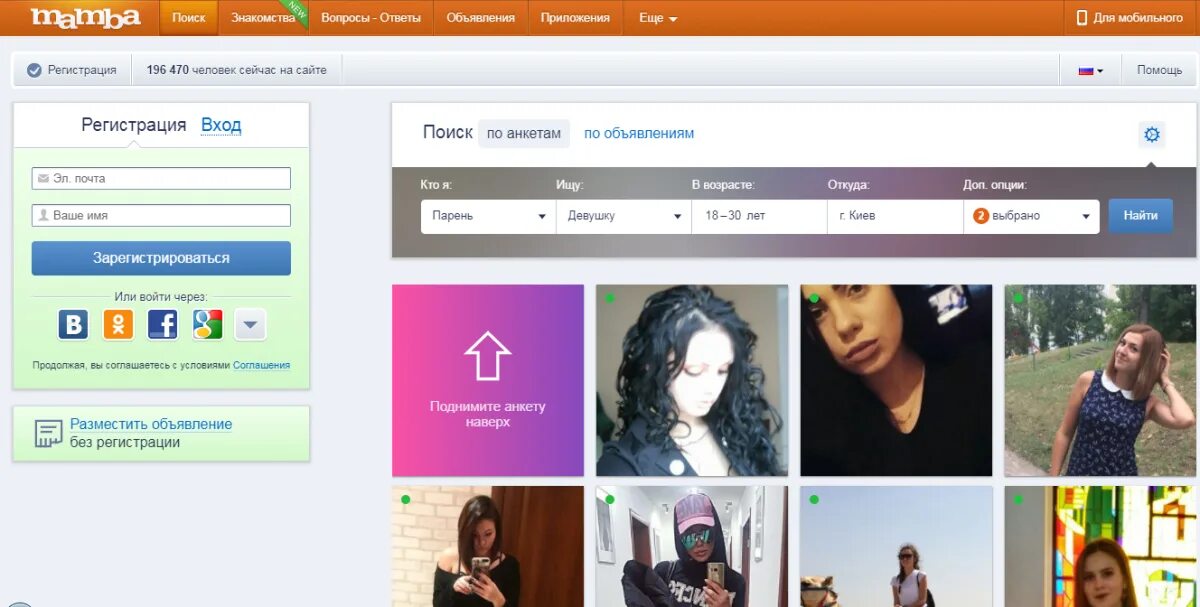
Task: Switch search to 'по объявлениям'
Action: pos(639,133)
